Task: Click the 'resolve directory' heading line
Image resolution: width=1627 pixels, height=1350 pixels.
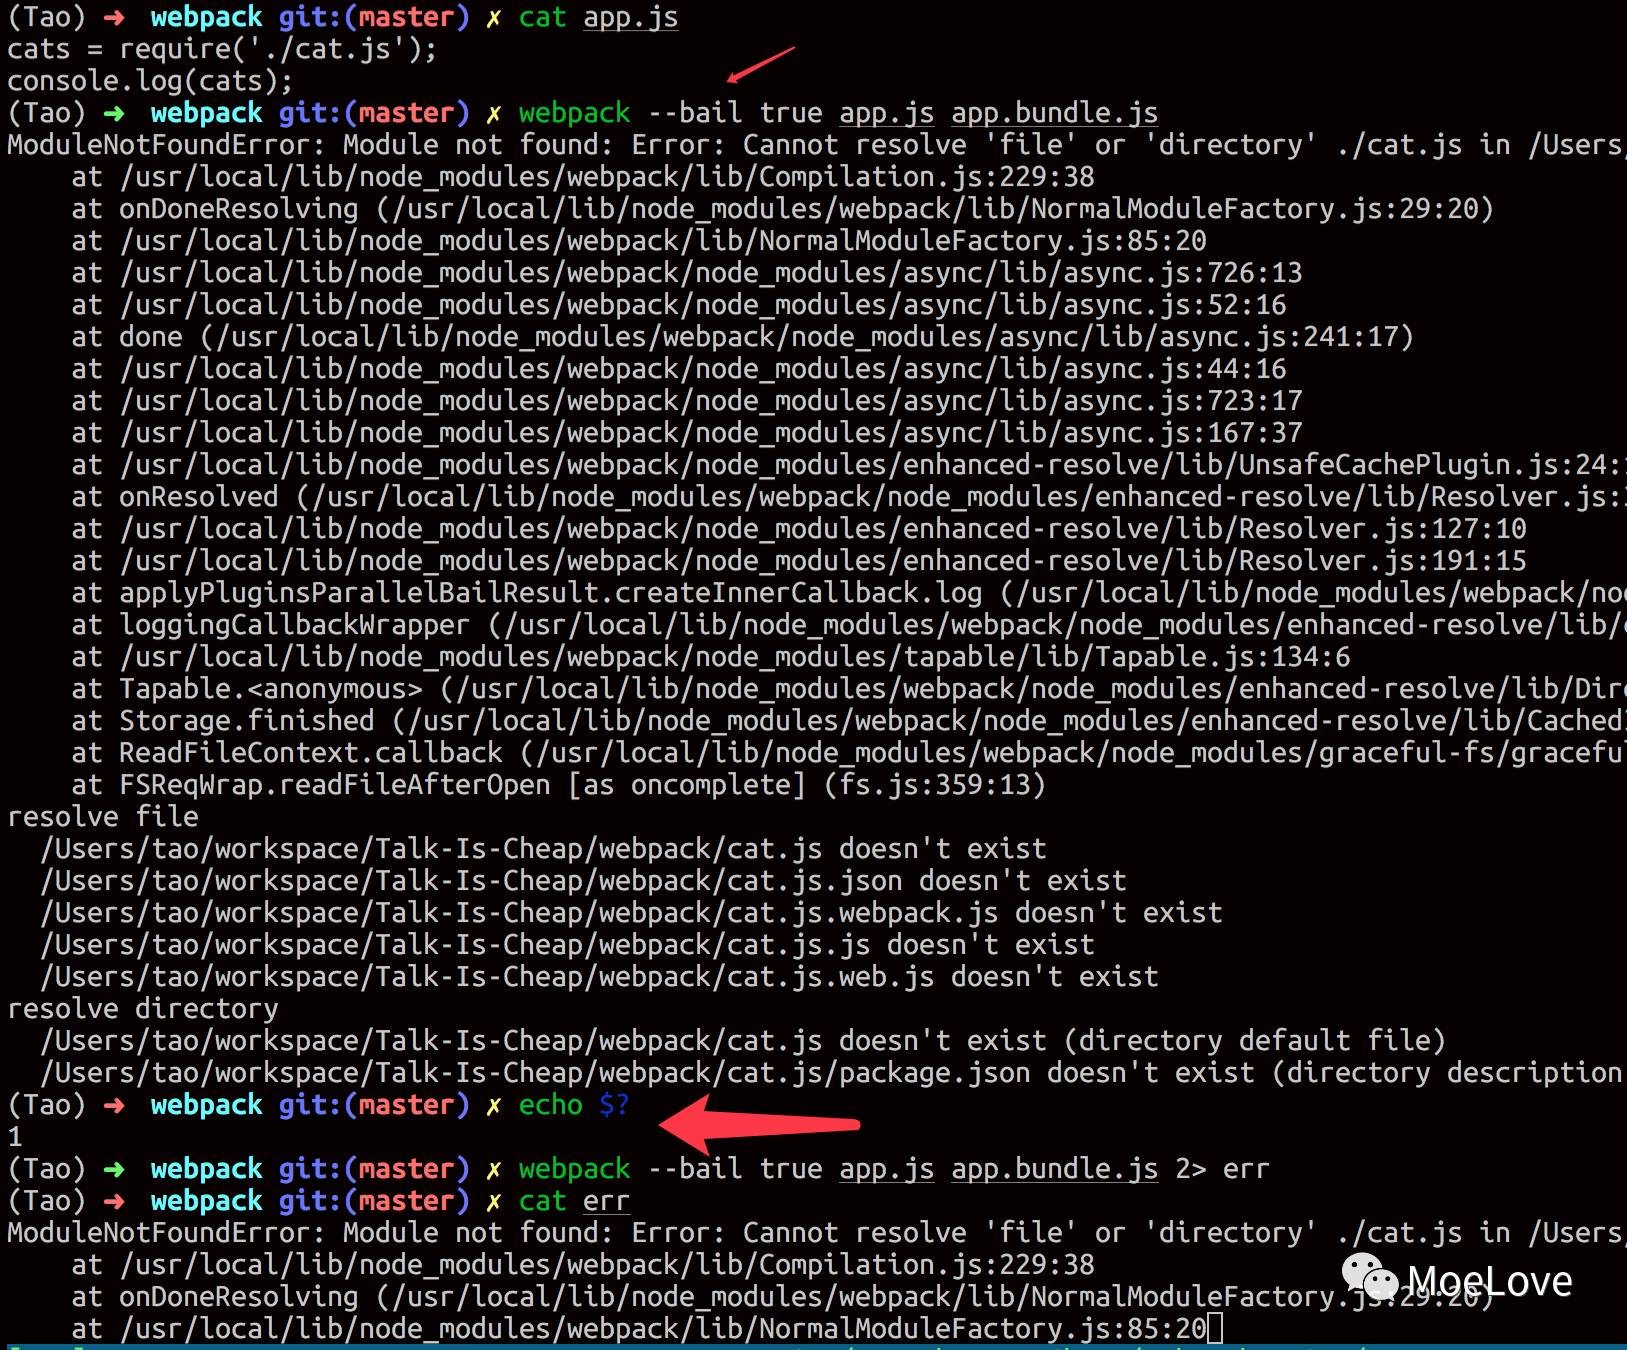Action: click(143, 1009)
